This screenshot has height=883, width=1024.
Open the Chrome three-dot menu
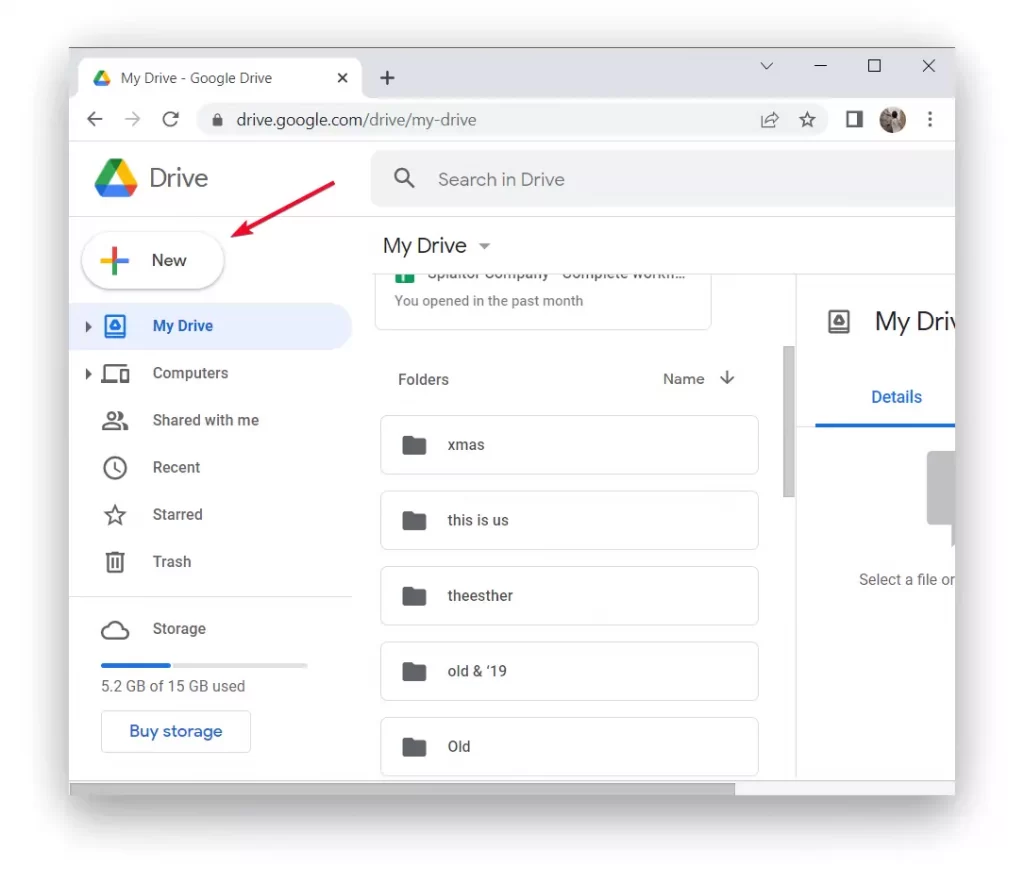pyautogui.click(x=930, y=120)
